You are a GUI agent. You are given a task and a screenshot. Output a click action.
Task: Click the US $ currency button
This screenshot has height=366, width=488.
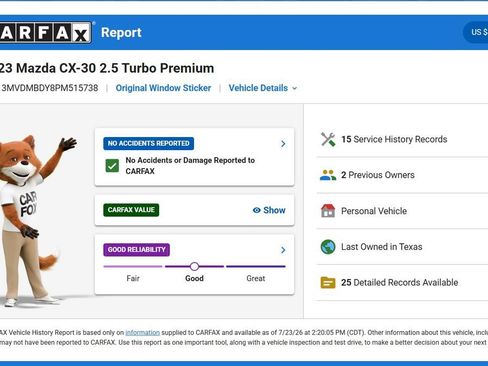pyautogui.click(x=476, y=32)
